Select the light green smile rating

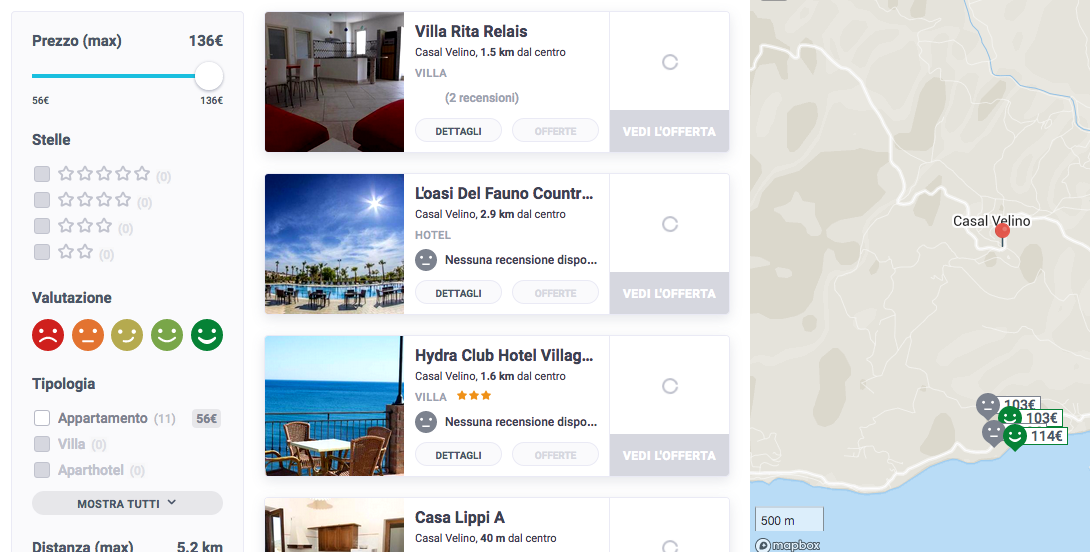pyautogui.click(x=167, y=335)
